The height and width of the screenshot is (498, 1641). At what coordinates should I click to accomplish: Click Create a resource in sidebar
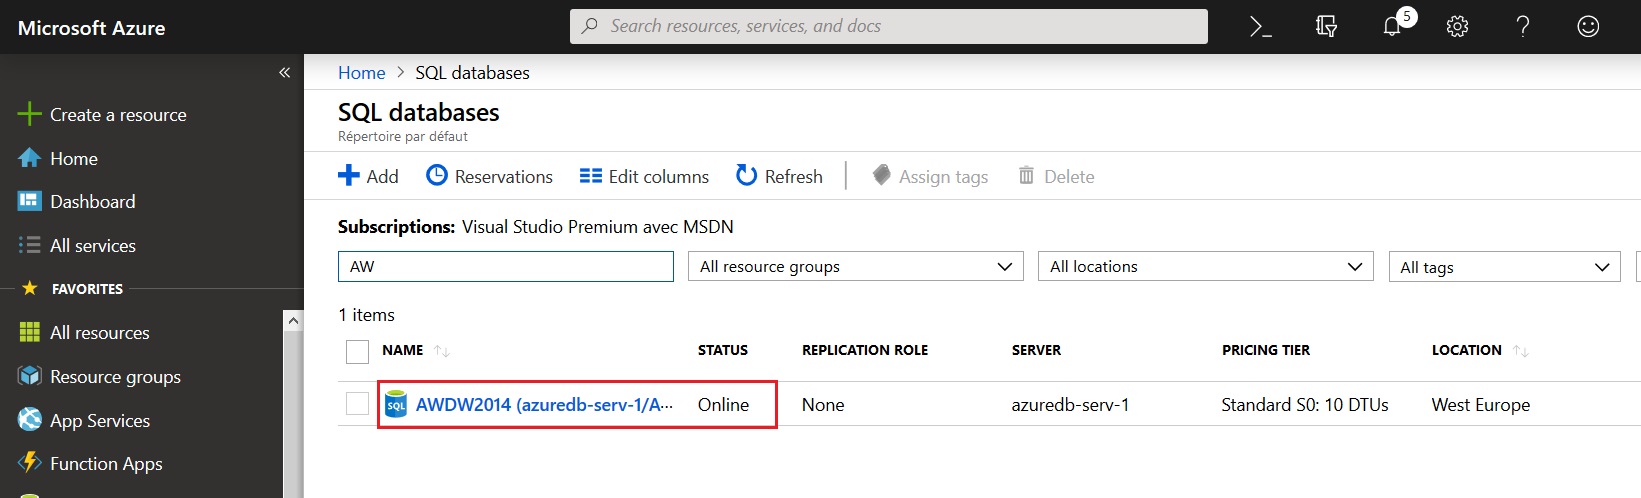103,115
